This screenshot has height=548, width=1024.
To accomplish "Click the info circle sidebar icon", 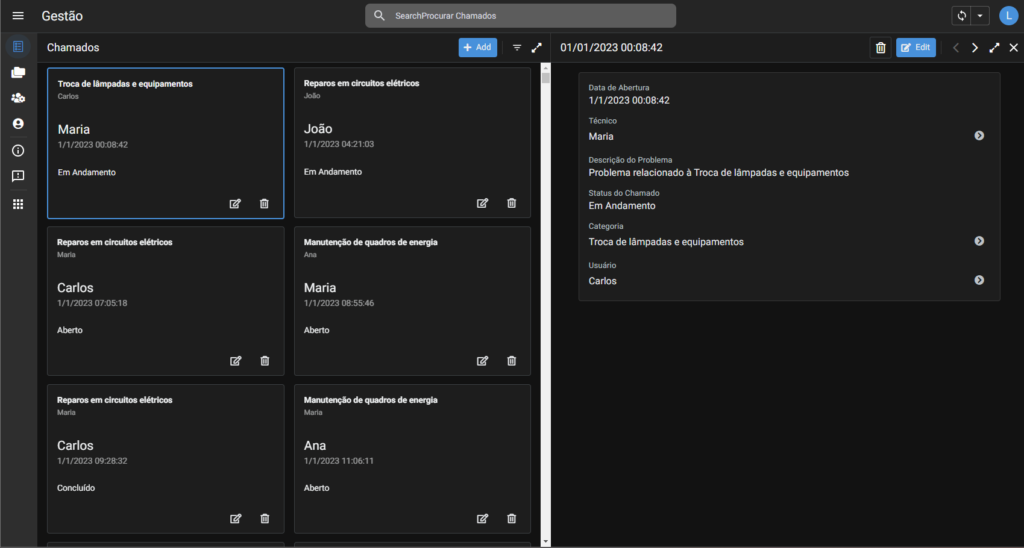I will [x=18, y=150].
